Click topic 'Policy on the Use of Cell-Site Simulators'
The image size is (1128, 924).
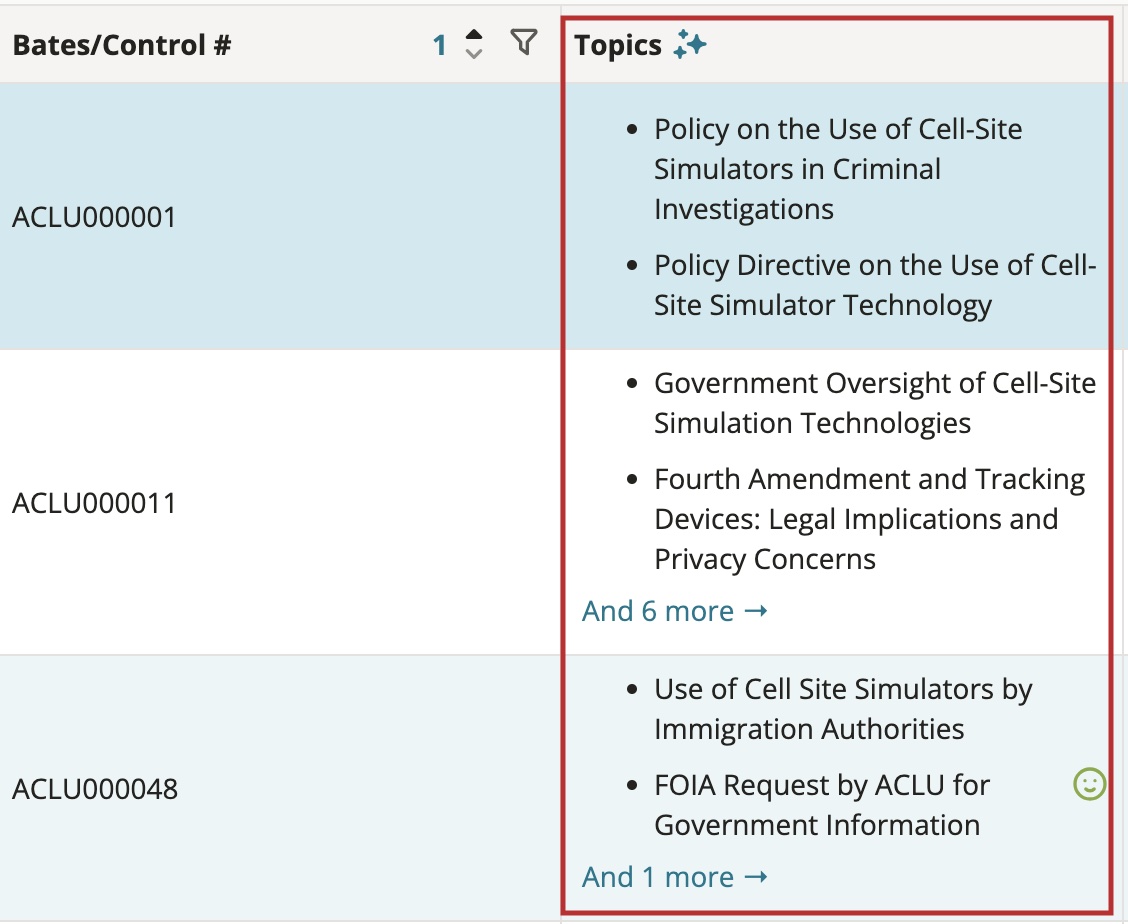(838, 169)
